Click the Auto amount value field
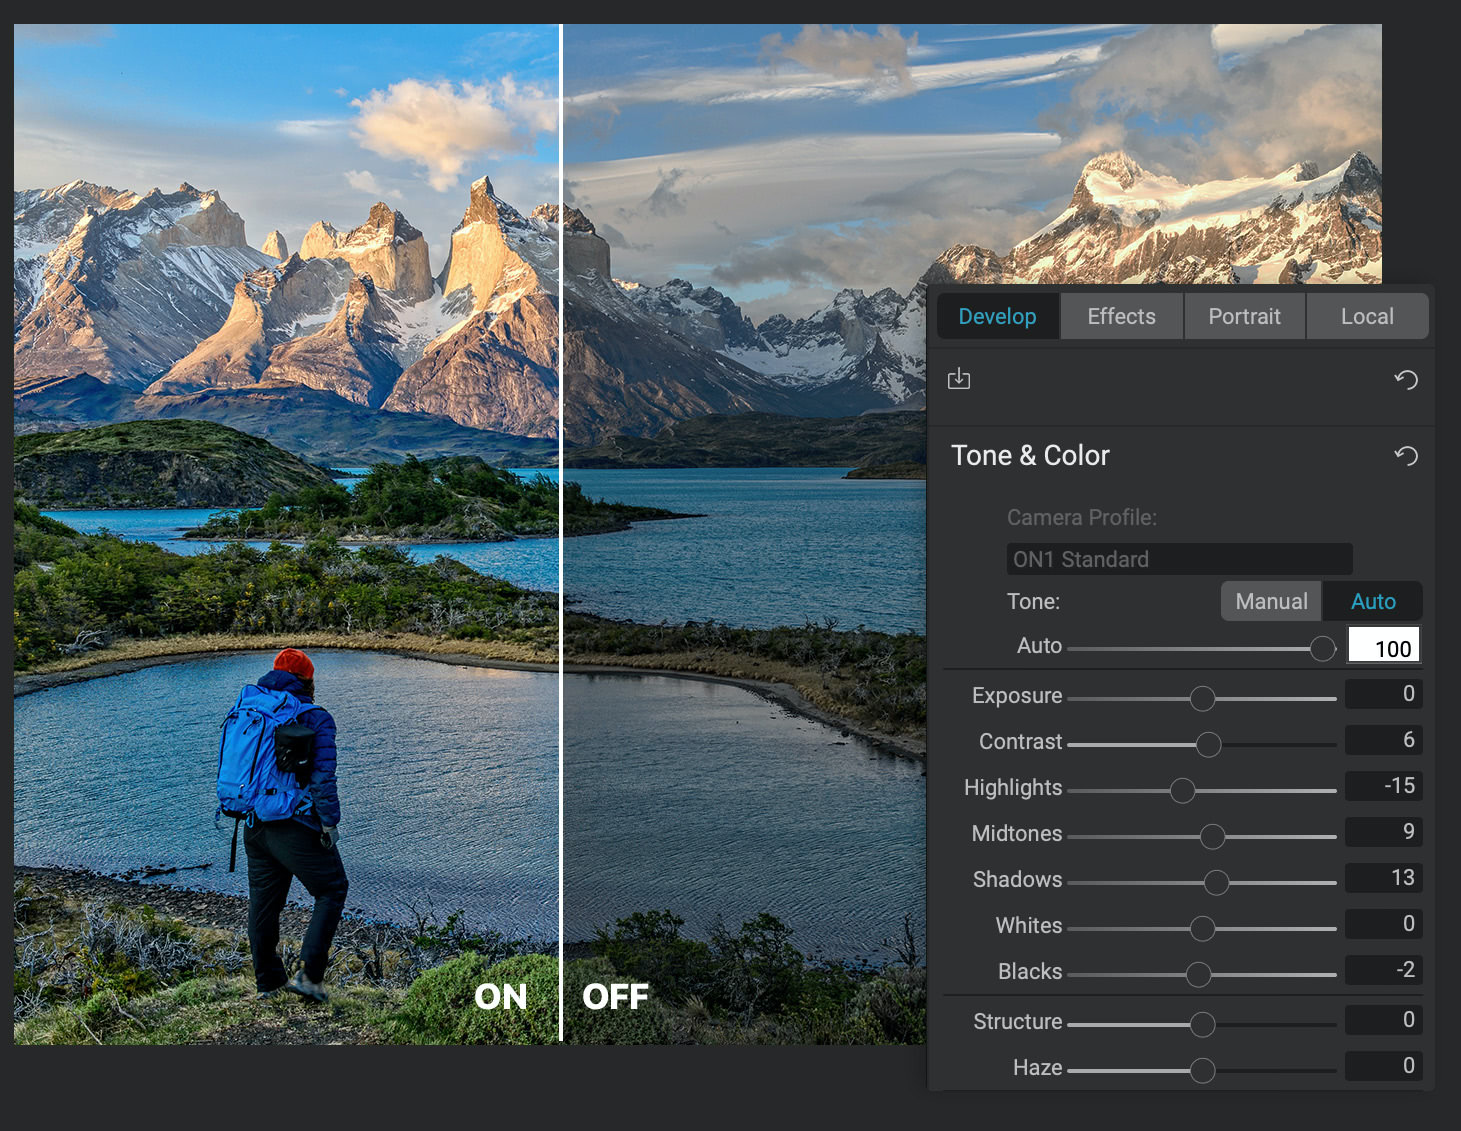This screenshot has width=1461, height=1131. point(1383,647)
